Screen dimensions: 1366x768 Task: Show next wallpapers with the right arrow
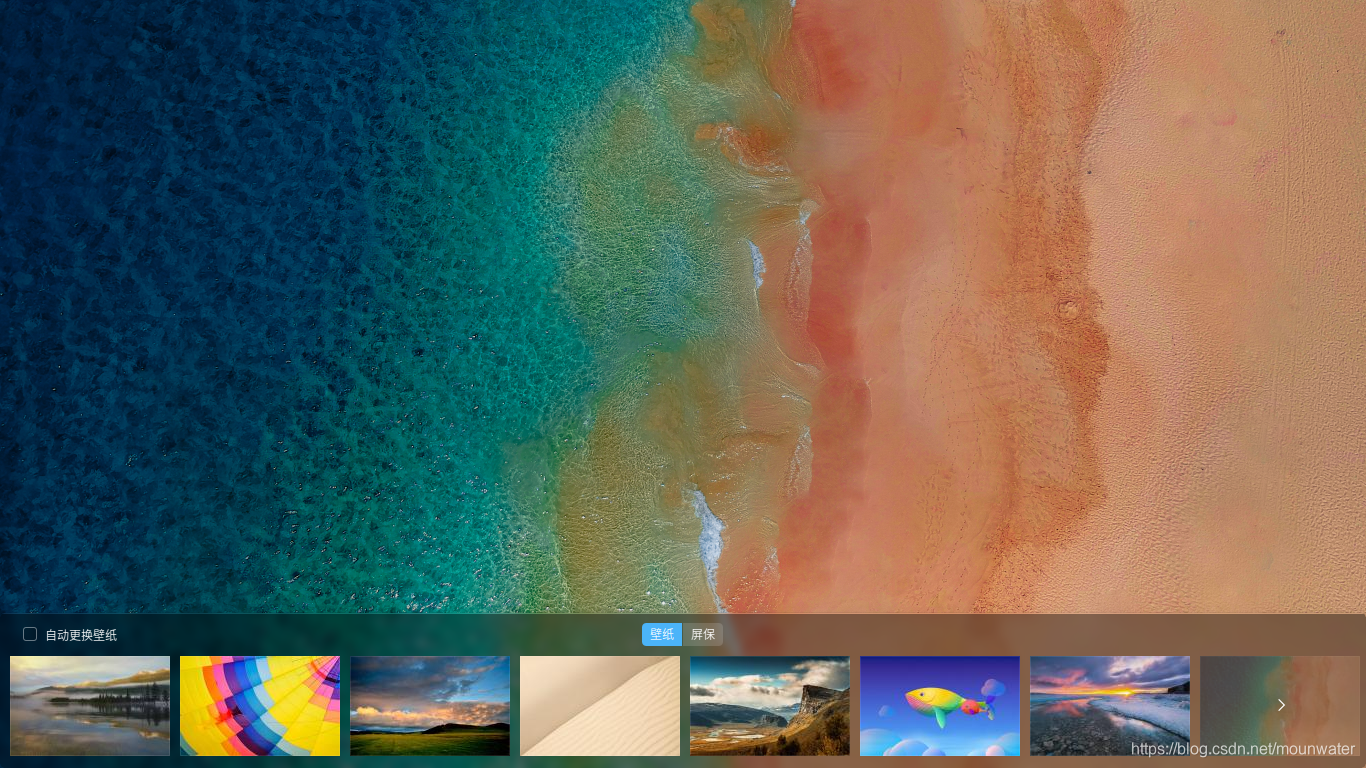[1281, 705]
